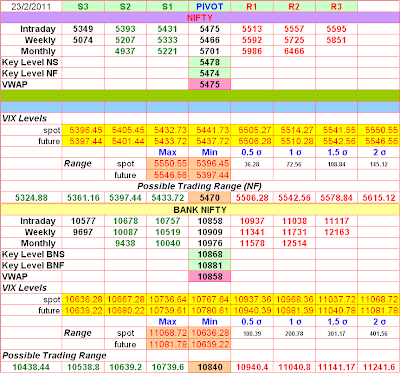Select the S3 column header
The image size is (400, 373).
coord(83,6)
